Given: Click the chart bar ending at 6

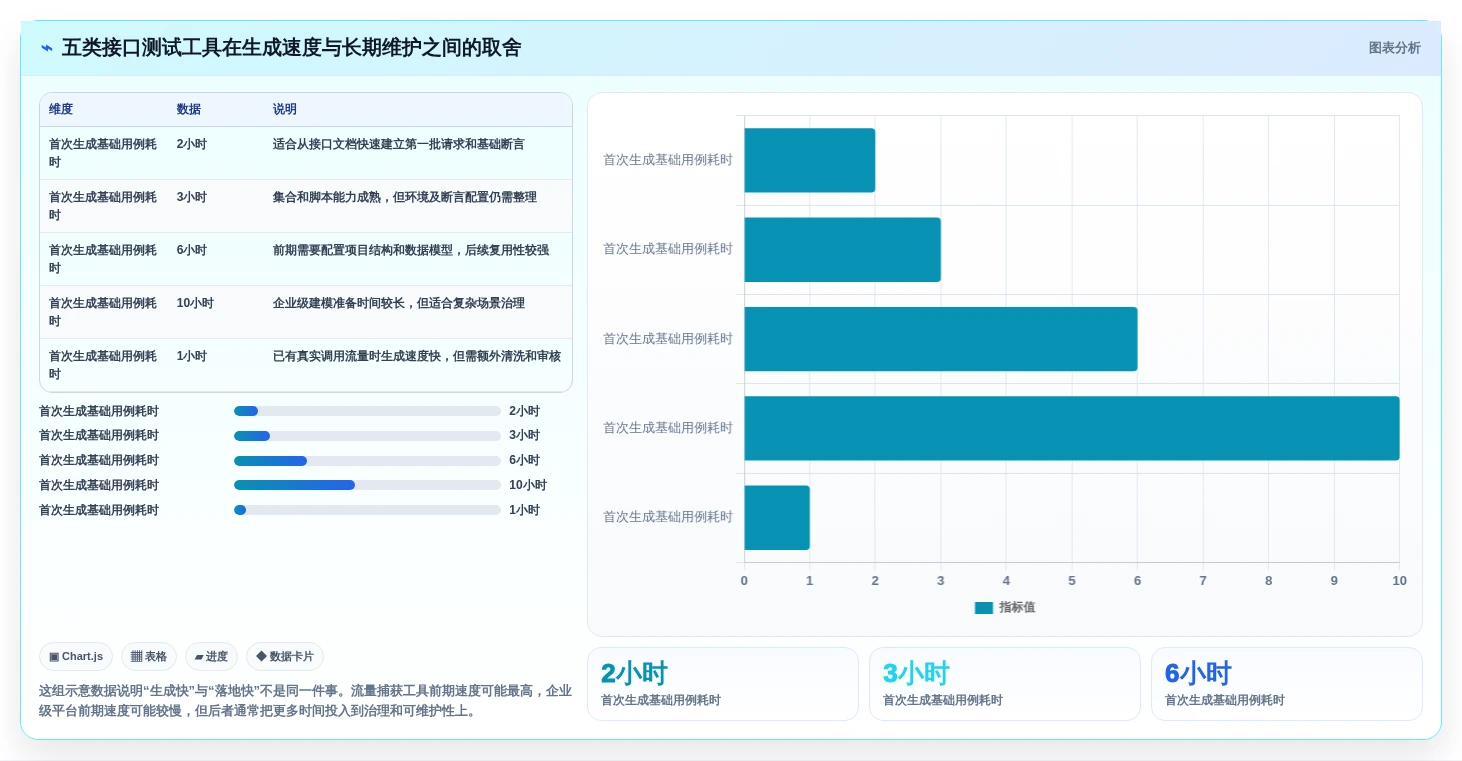Looking at the screenshot, I should click(940, 339).
